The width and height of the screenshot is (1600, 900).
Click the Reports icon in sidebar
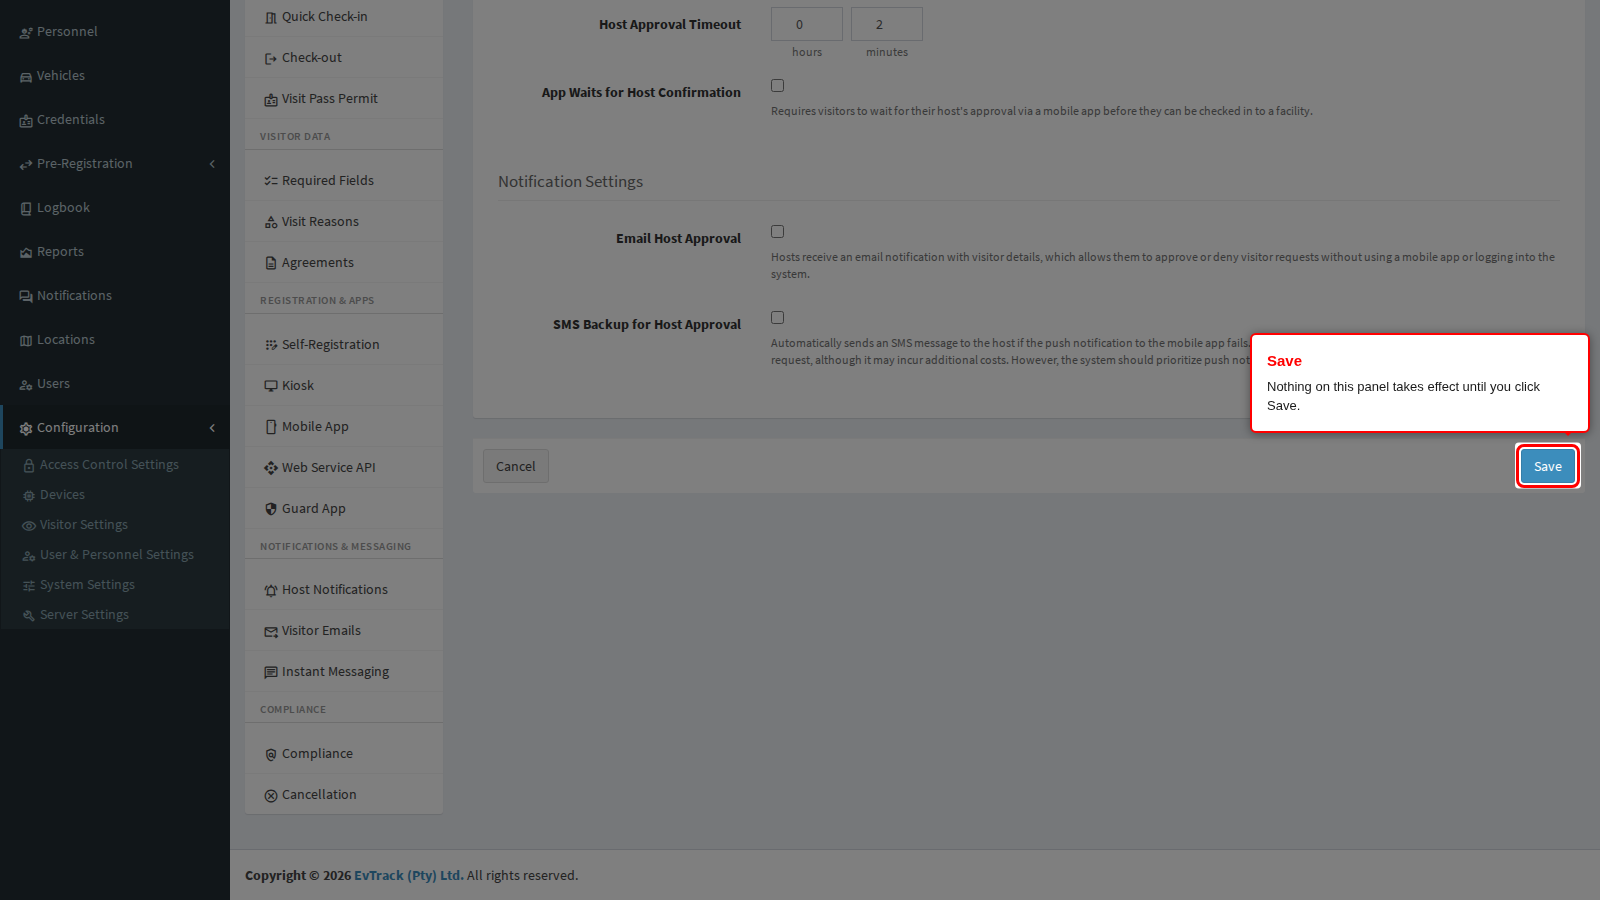tap(26, 253)
